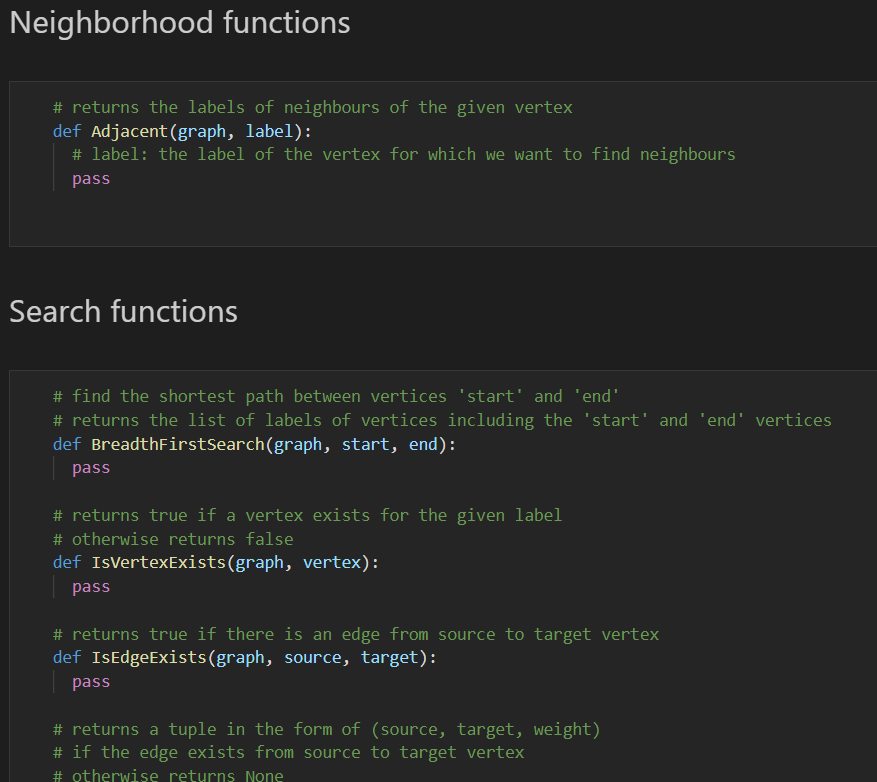Click the def keyword before IsEdgeExists
This screenshot has width=877, height=782.
tap(66, 657)
